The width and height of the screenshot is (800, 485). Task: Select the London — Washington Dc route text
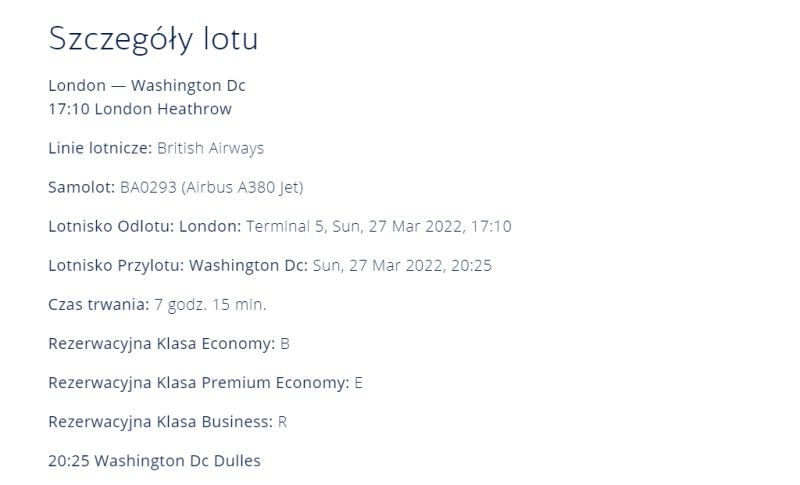pyautogui.click(x=147, y=85)
